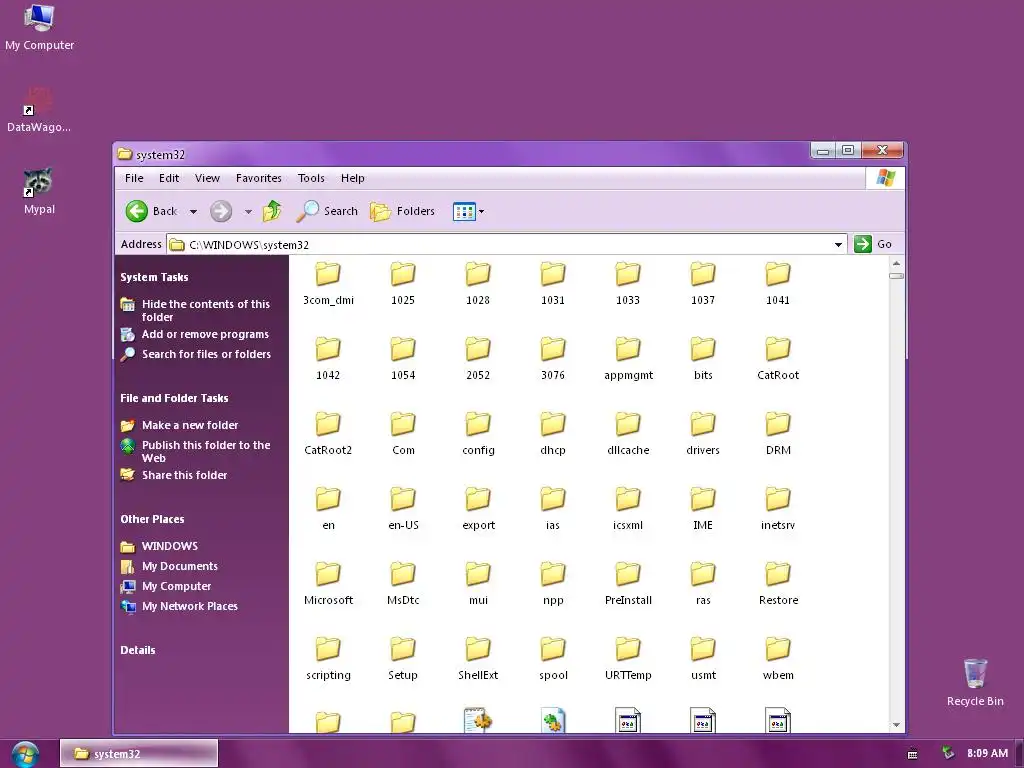Collapse the Other Places section header
This screenshot has width=1024, height=768.
[x=152, y=519]
